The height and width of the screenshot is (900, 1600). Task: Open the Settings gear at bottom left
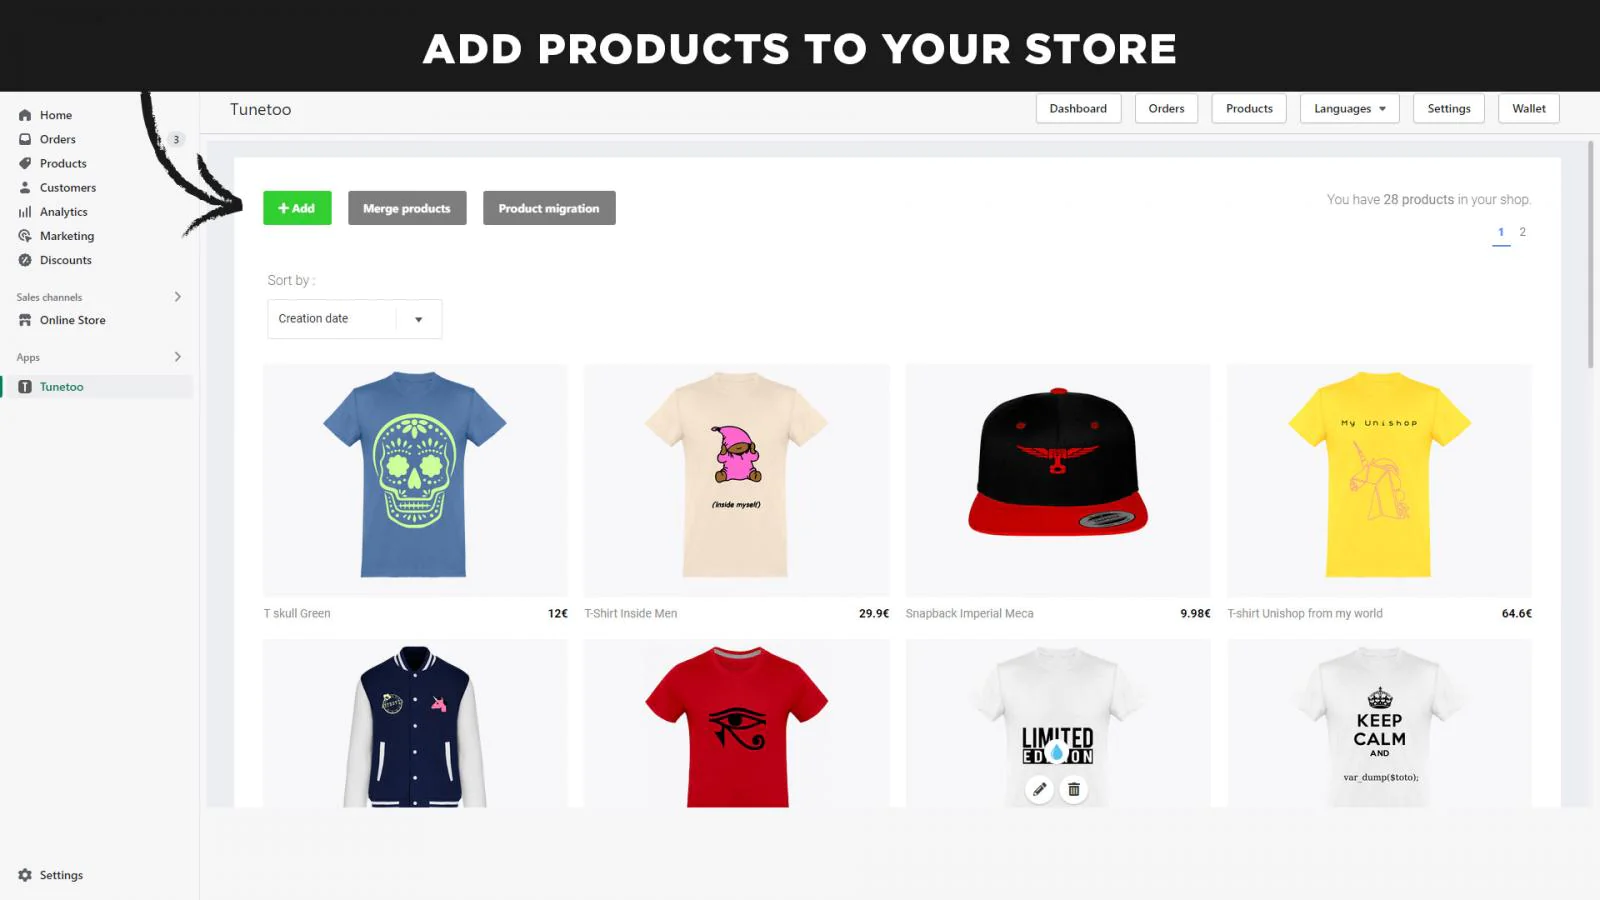coord(25,875)
